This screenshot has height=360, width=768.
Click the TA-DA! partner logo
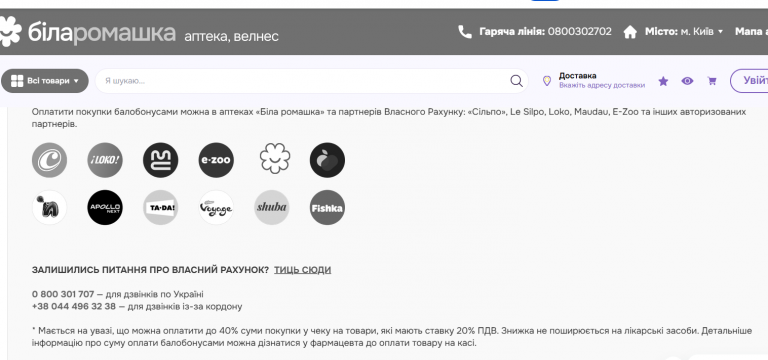[161, 208]
